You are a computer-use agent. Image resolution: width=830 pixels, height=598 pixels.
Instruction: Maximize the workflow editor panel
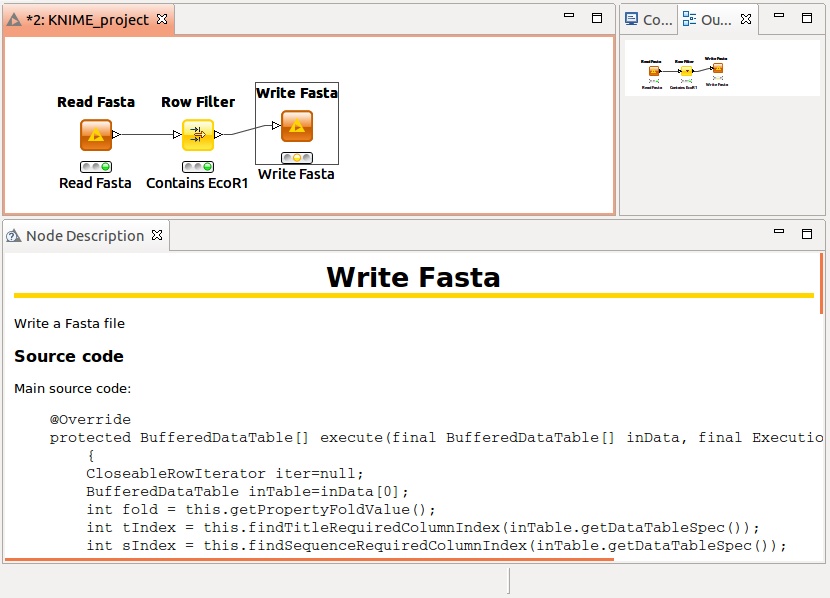pyautogui.click(x=597, y=18)
